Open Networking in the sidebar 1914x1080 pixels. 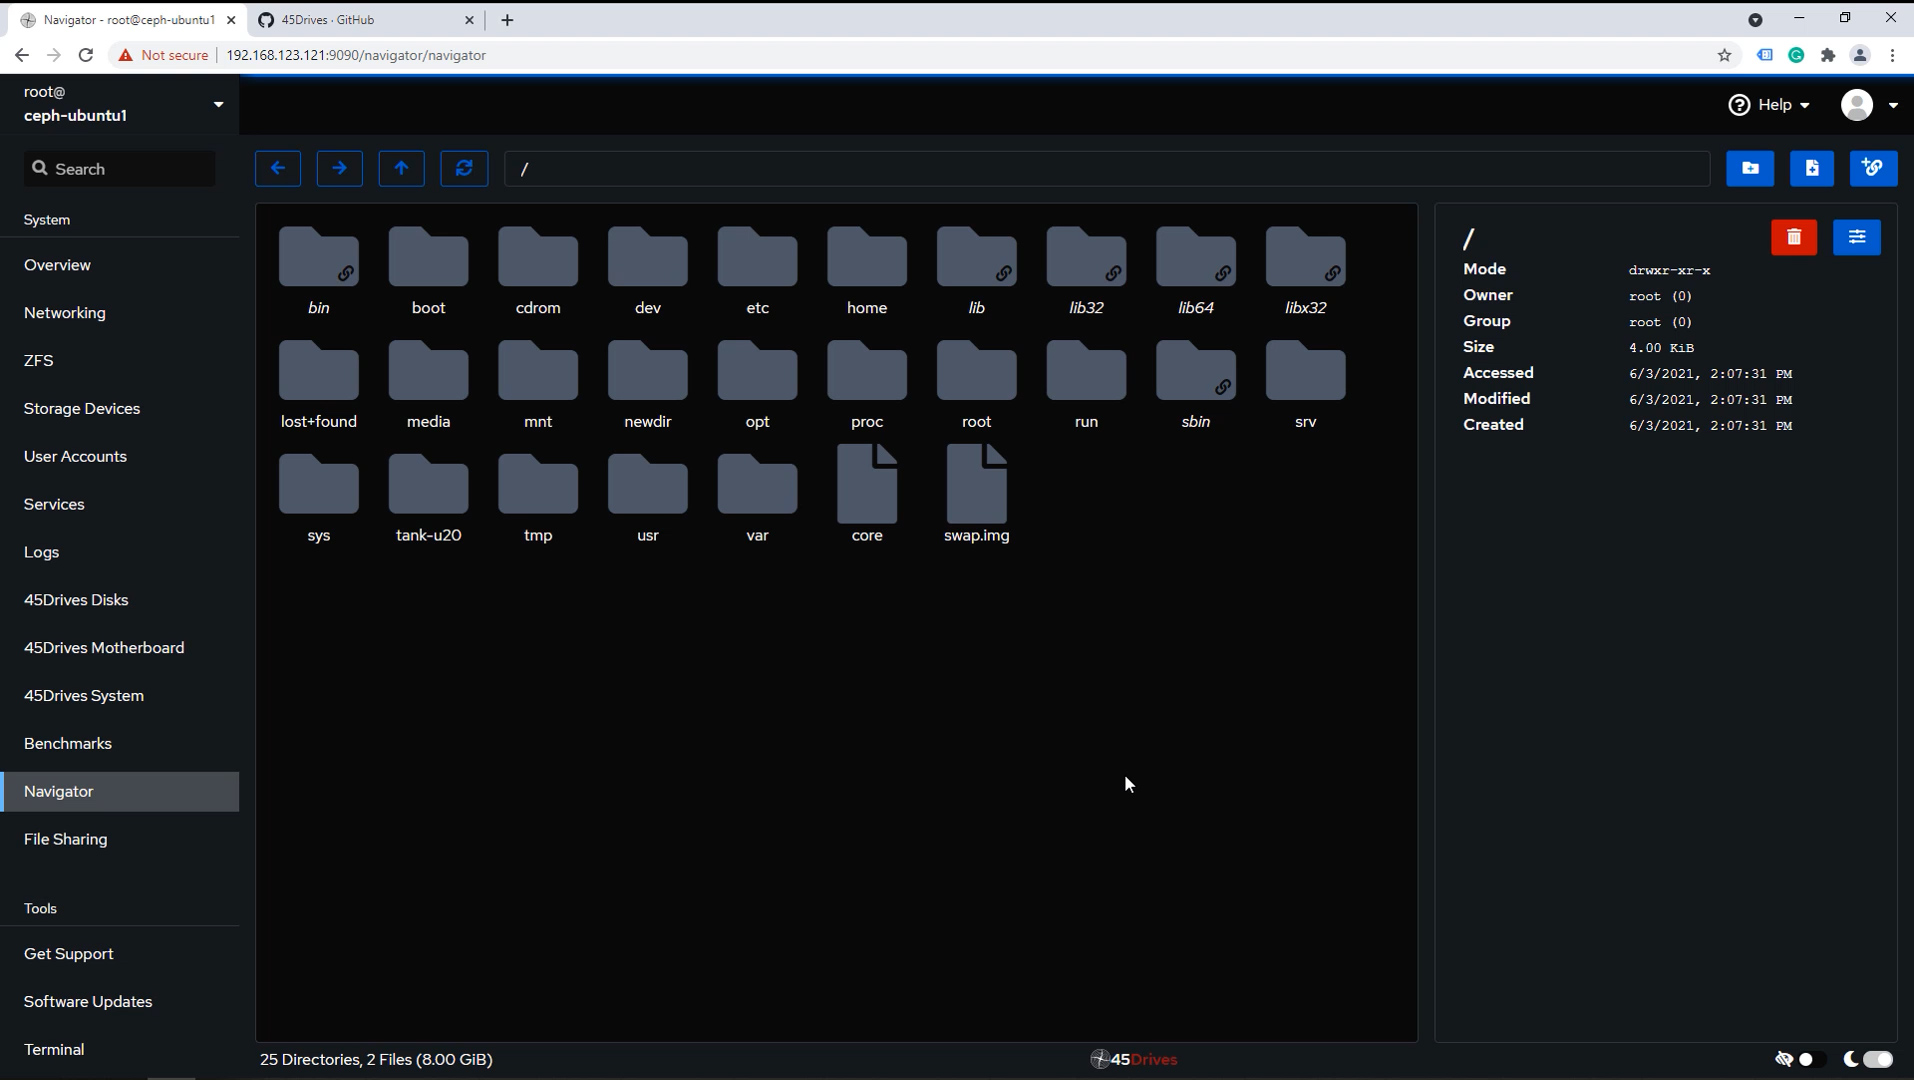point(120,313)
